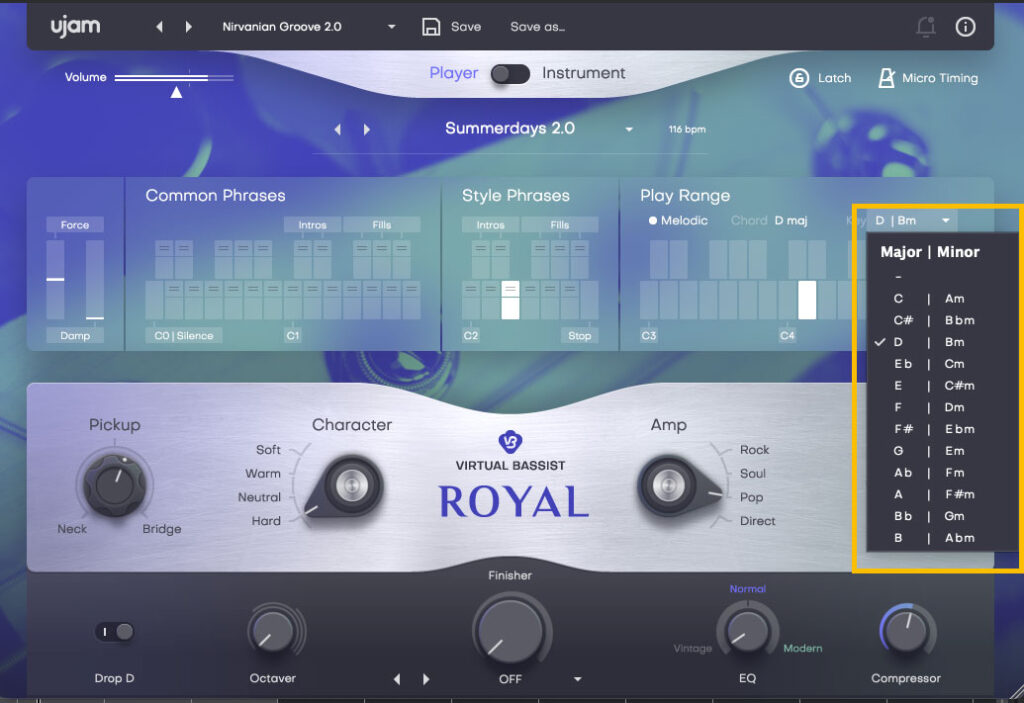The height and width of the screenshot is (703, 1024).
Task: Adjust the Volume slider
Action: (174, 78)
